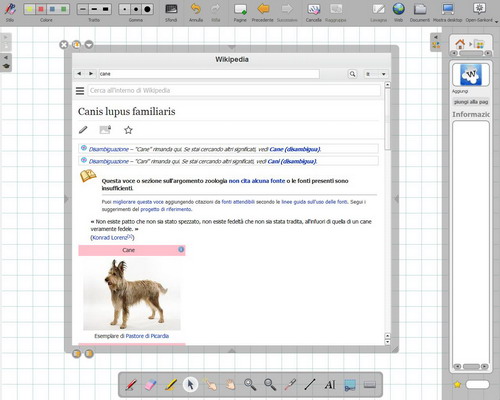This screenshot has height=400, width=500.
Task: Pick the red color swatch
Action: [41, 9]
